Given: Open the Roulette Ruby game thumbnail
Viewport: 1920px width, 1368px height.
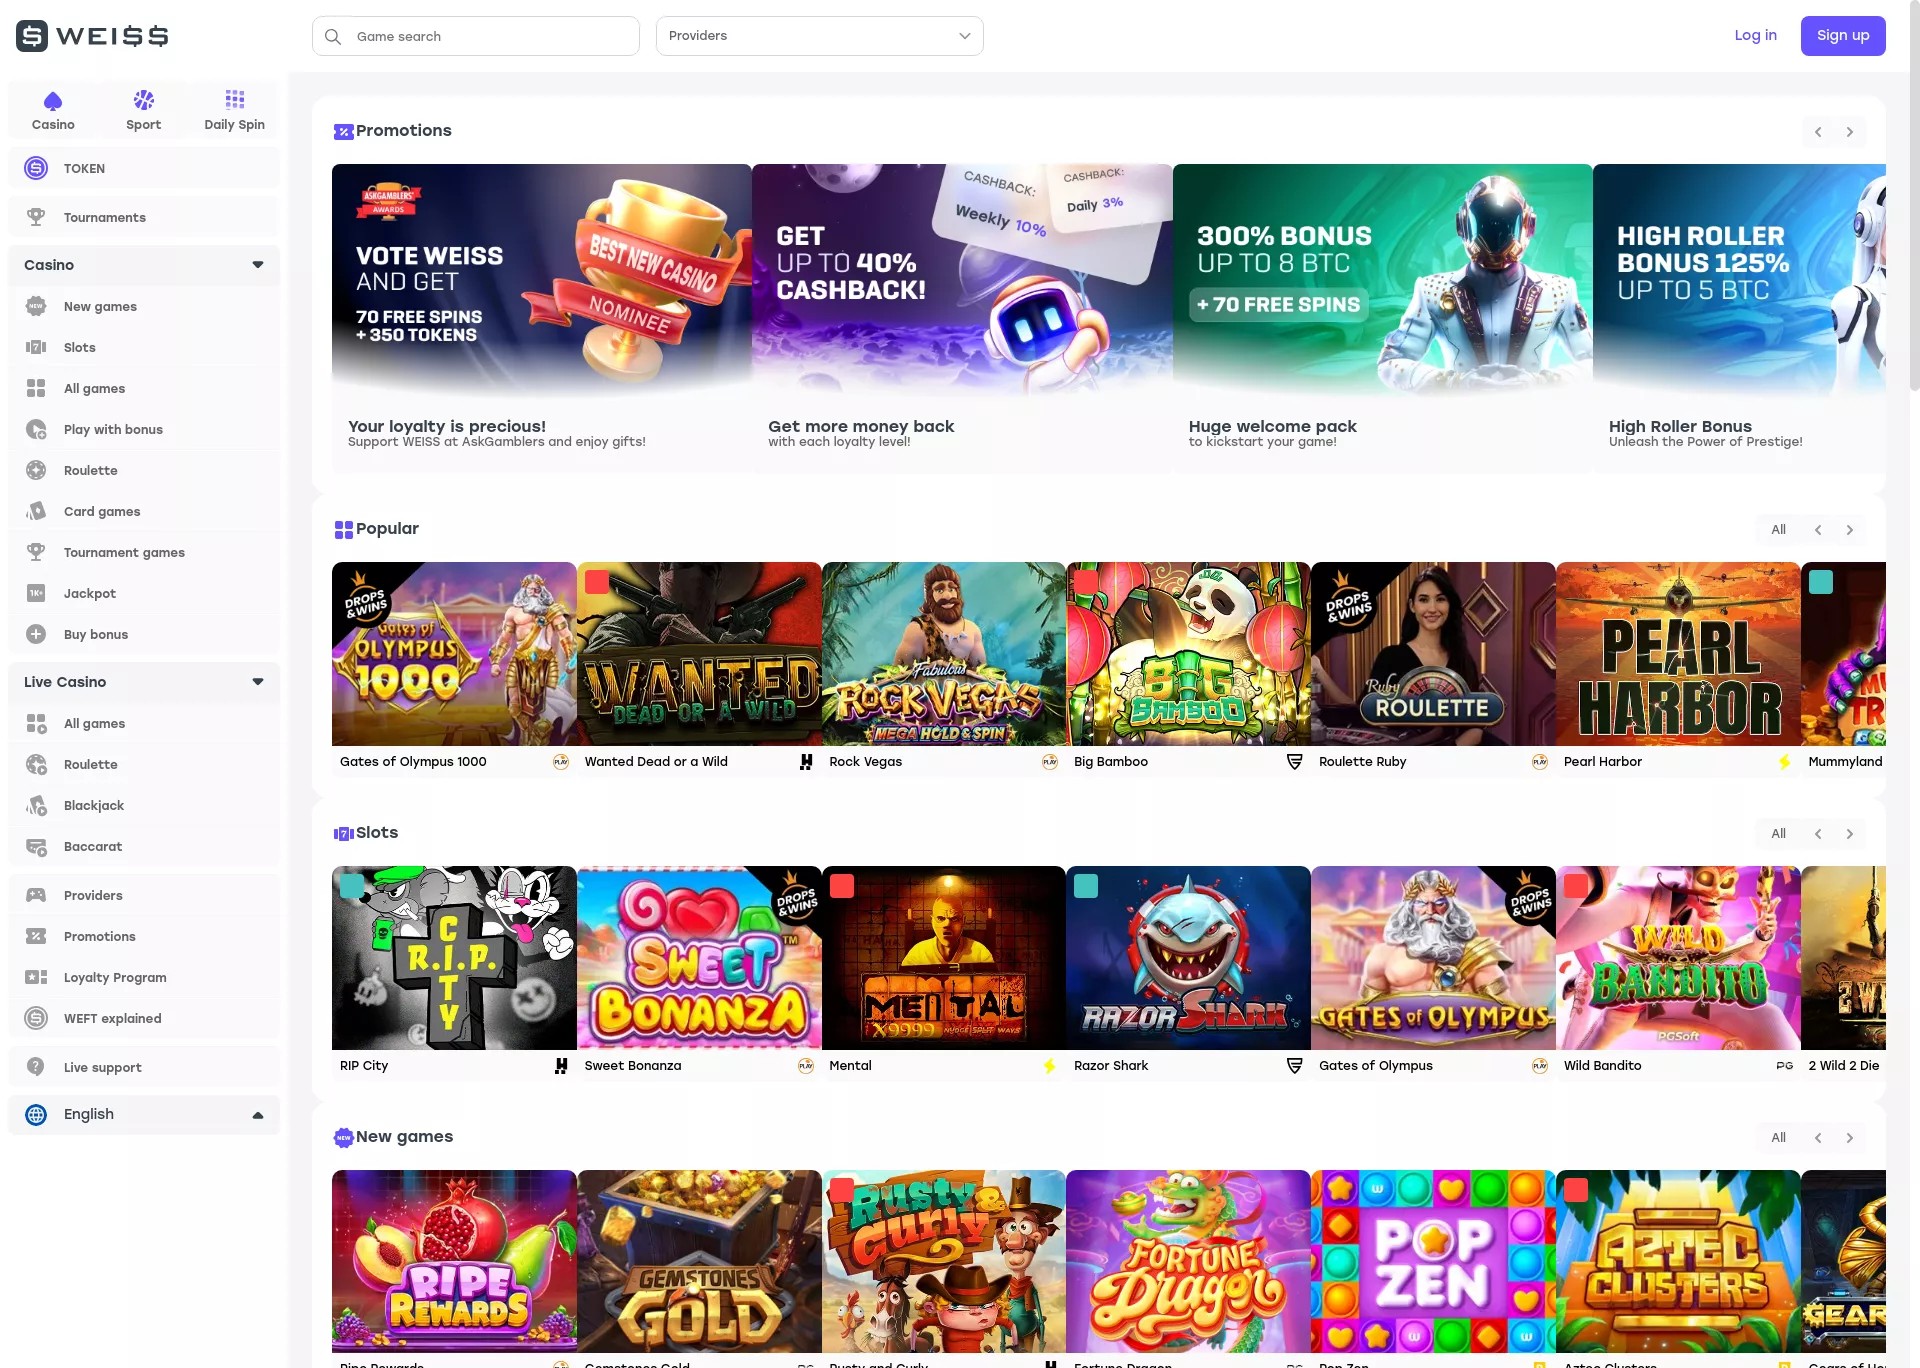Looking at the screenshot, I should [1433, 654].
